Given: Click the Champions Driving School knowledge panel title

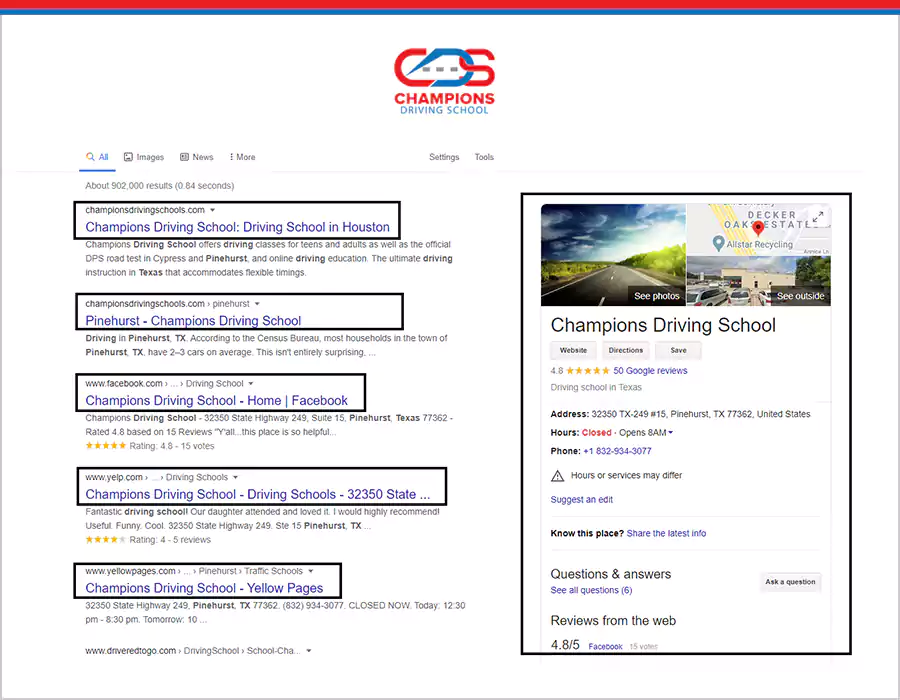Looking at the screenshot, I should [x=663, y=325].
